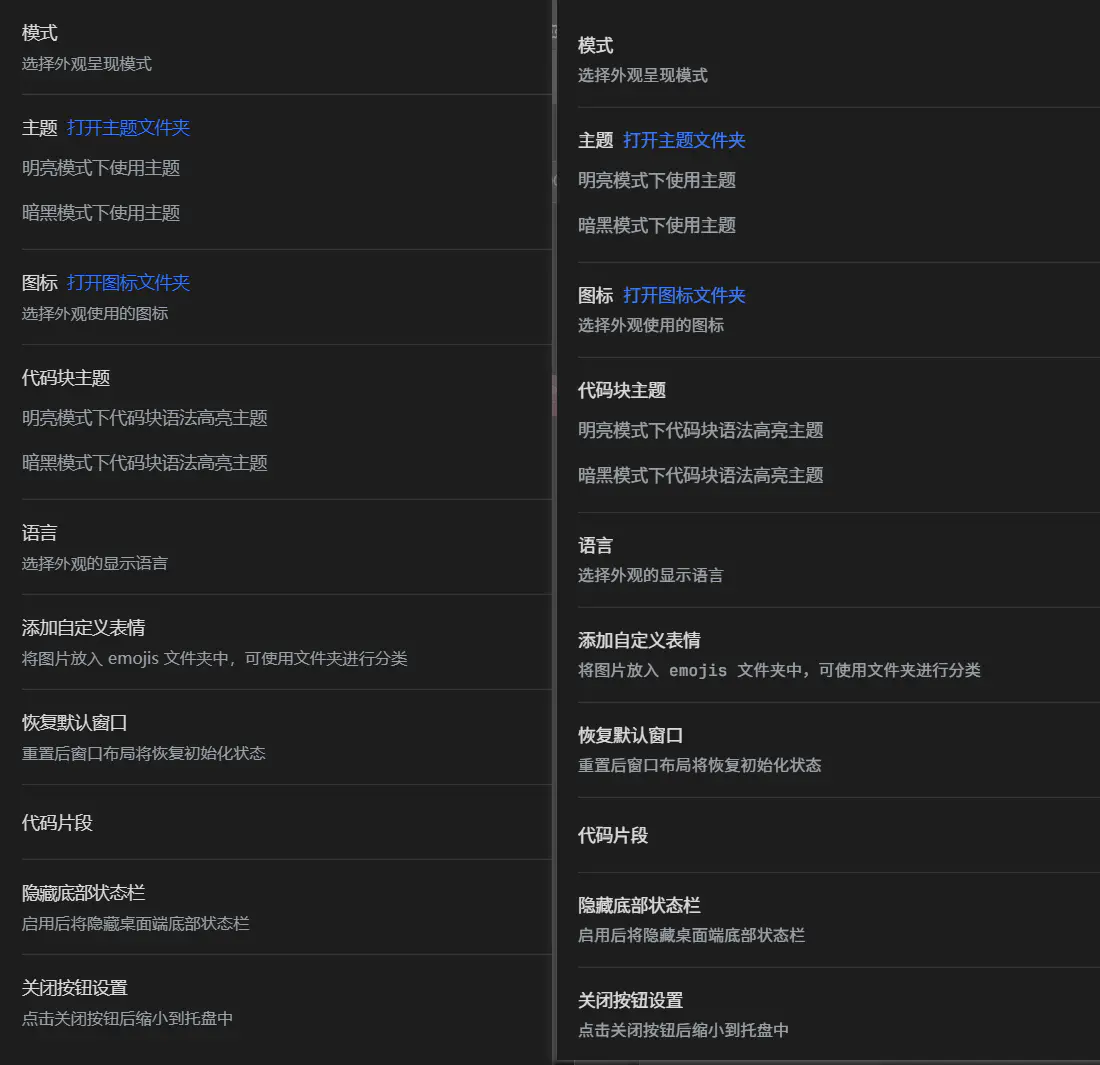Click the 主题 theme section heading

[x=39, y=127]
